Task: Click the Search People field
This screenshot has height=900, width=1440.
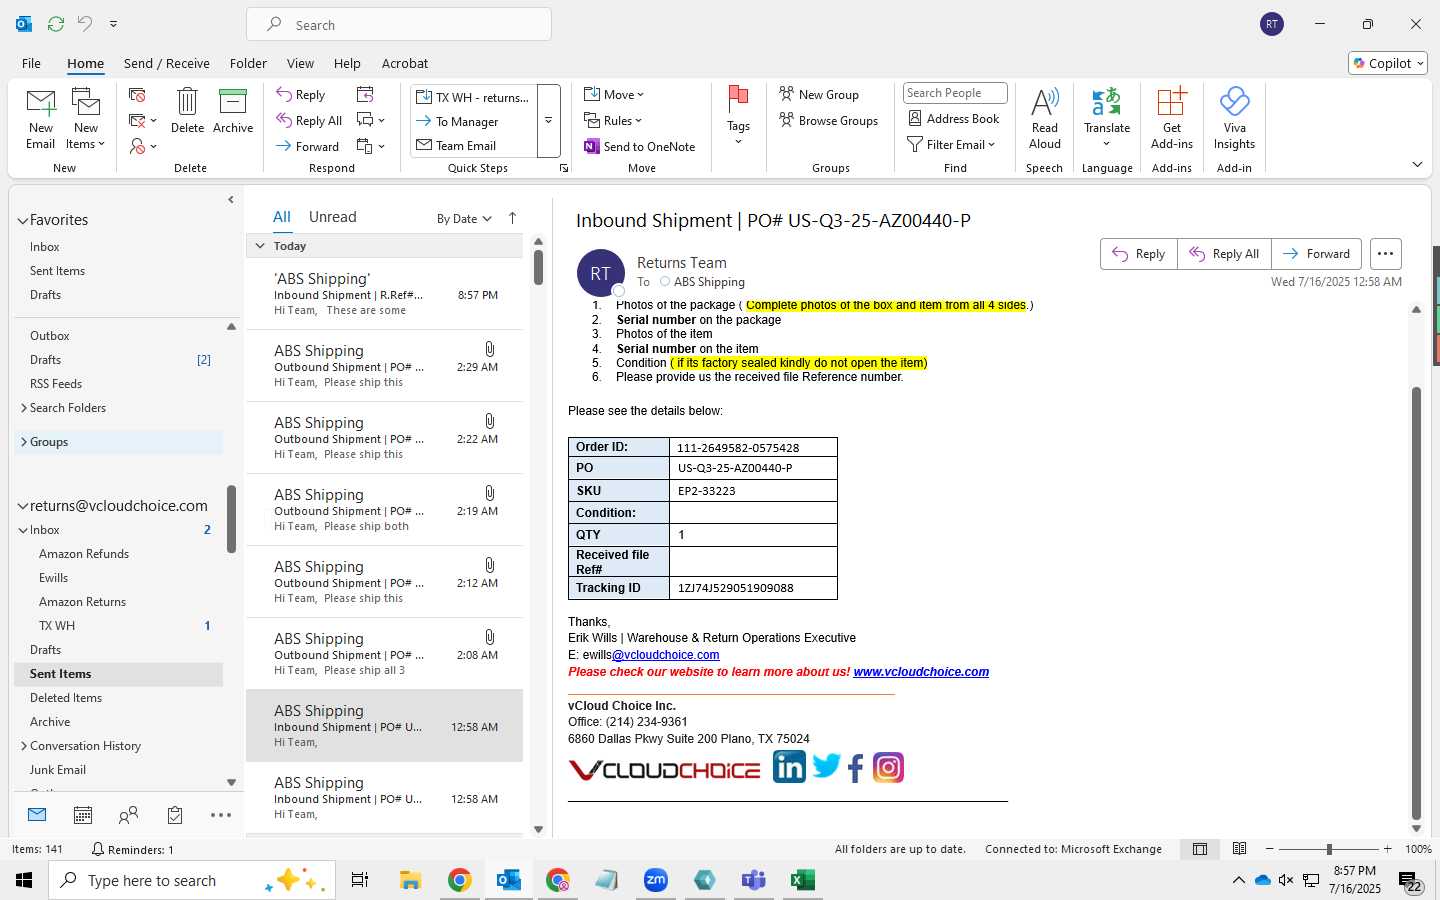Action: coord(955,93)
